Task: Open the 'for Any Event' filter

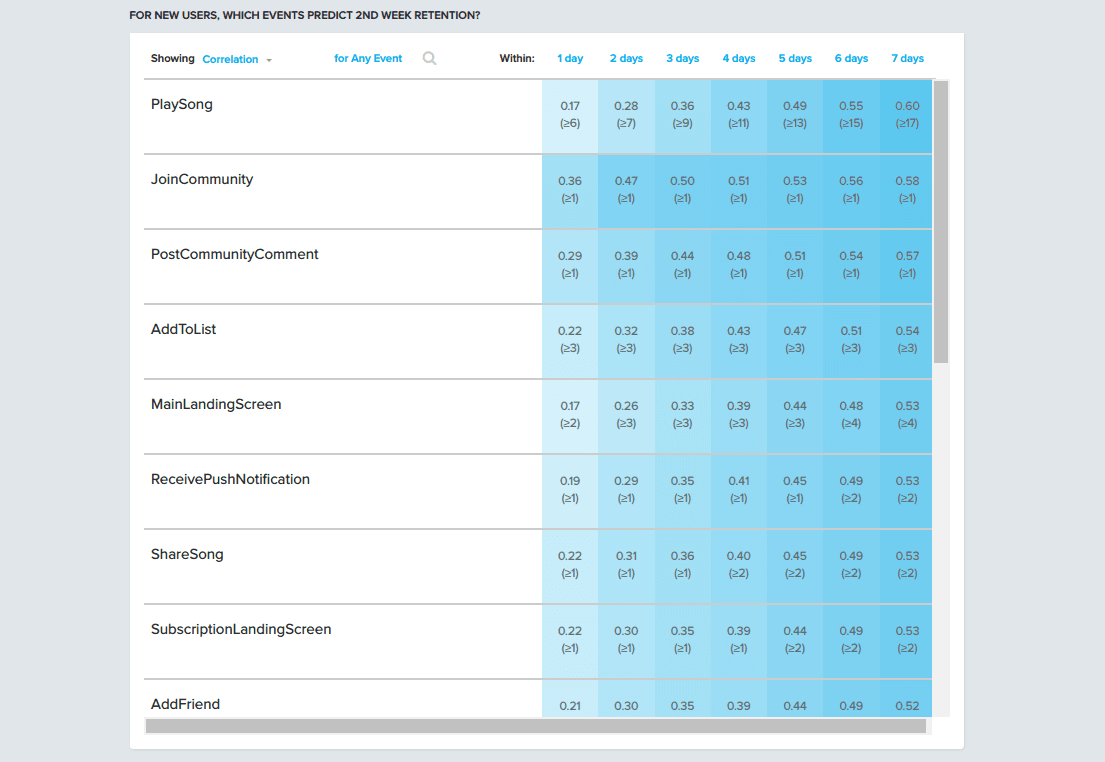Action: click(368, 59)
